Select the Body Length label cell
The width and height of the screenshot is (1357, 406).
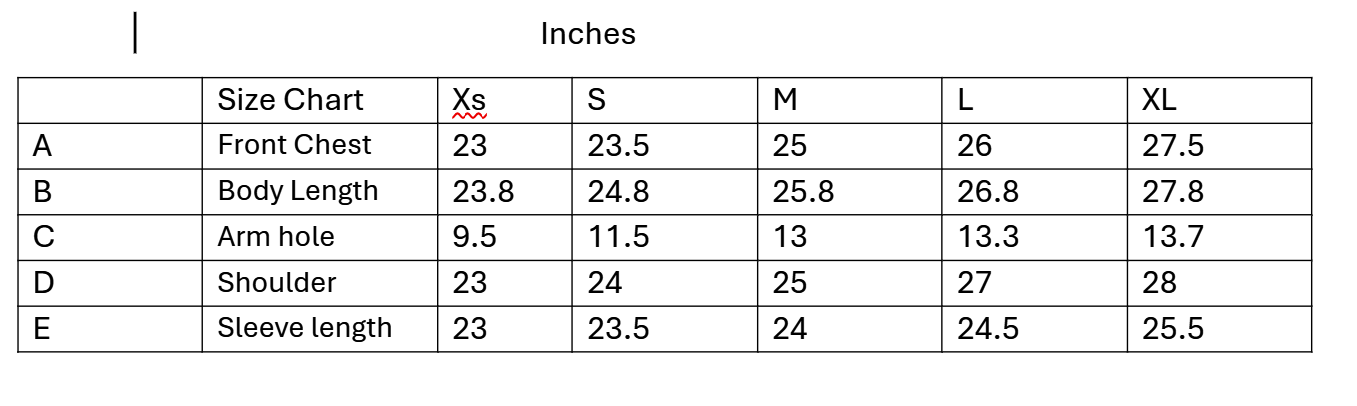pyautogui.click(x=320, y=191)
